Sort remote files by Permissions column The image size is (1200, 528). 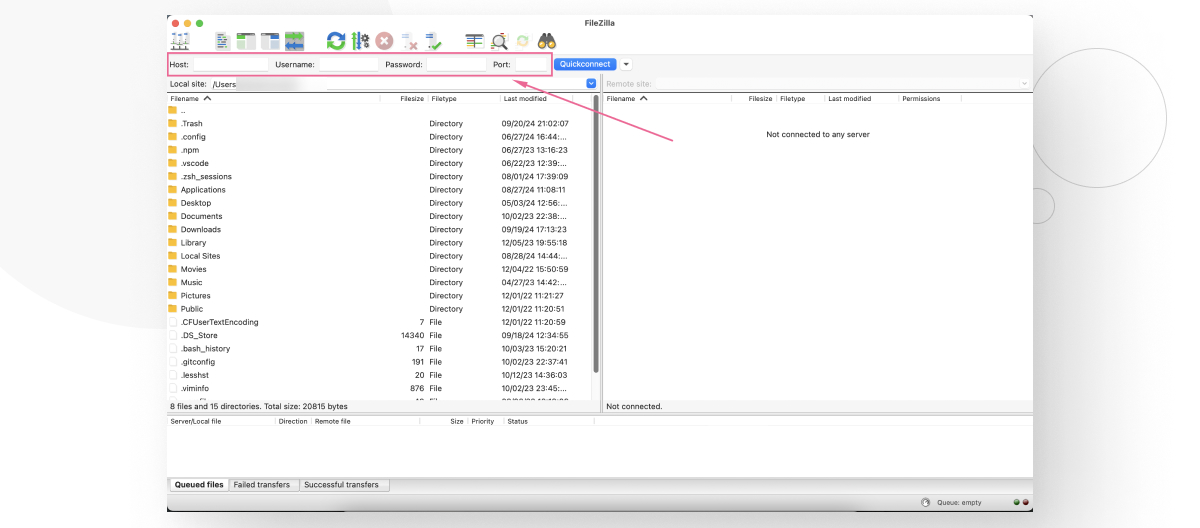[929, 99]
